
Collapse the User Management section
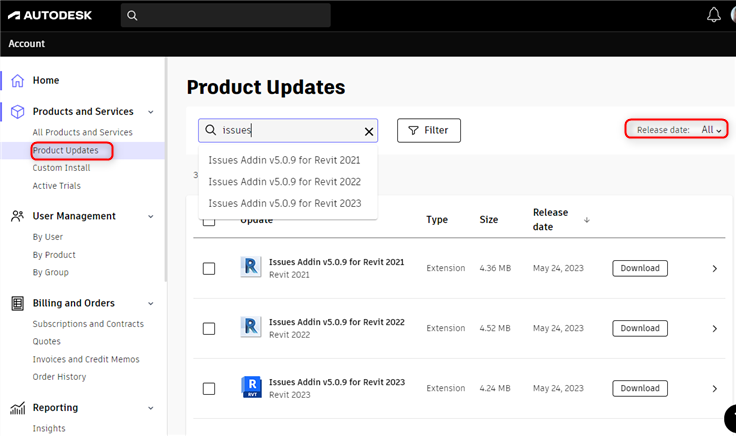[x=151, y=216]
